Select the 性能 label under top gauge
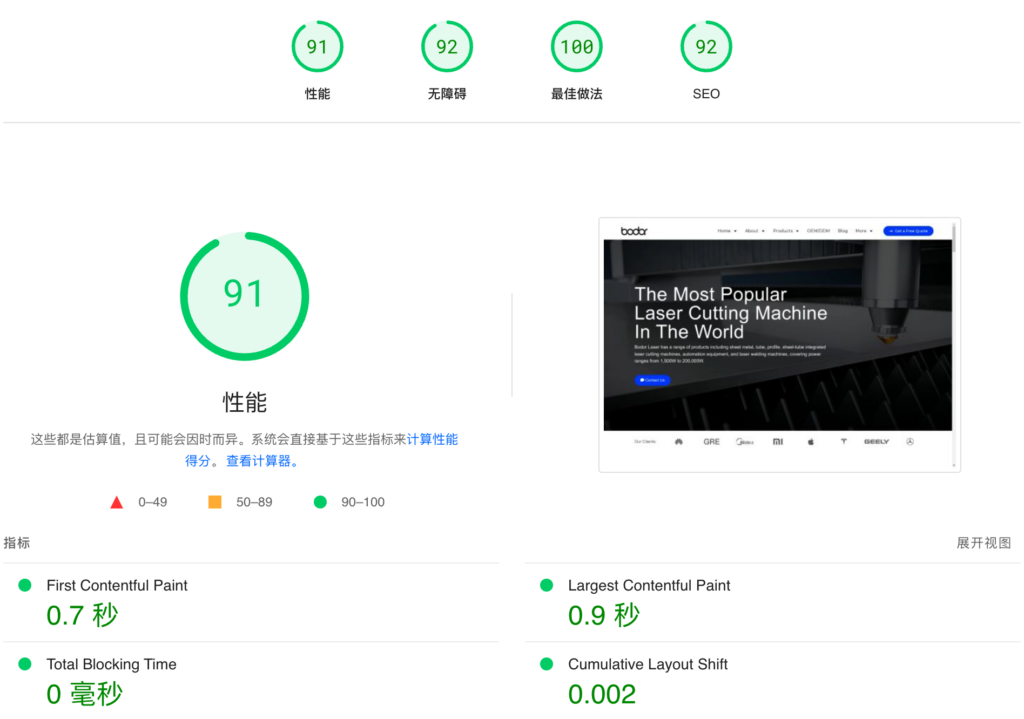The height and width of the screenshot is (719, 1024). tap(317, 94)
